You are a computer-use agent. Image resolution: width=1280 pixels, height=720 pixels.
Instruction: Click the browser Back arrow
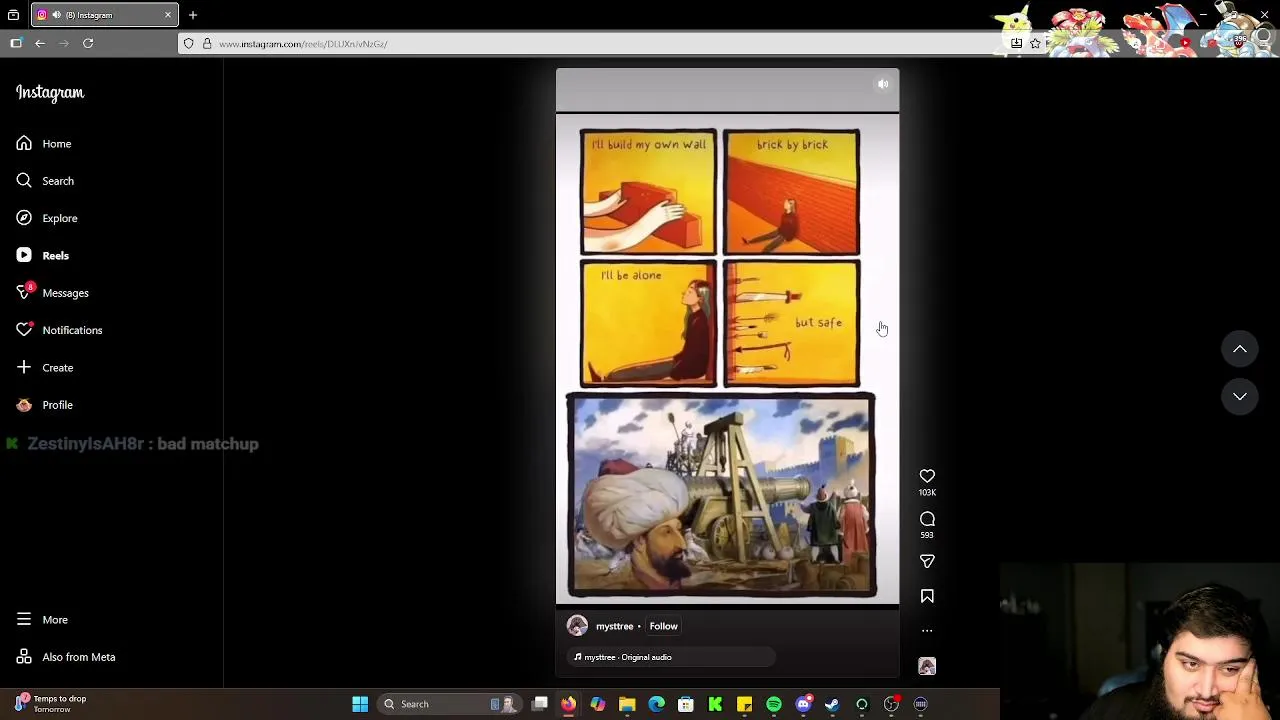click(40, 44)
